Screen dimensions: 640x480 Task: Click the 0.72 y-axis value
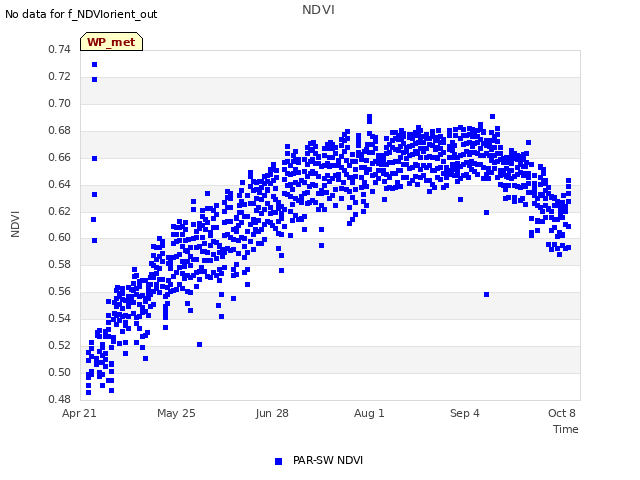click(x=59, y=76)
